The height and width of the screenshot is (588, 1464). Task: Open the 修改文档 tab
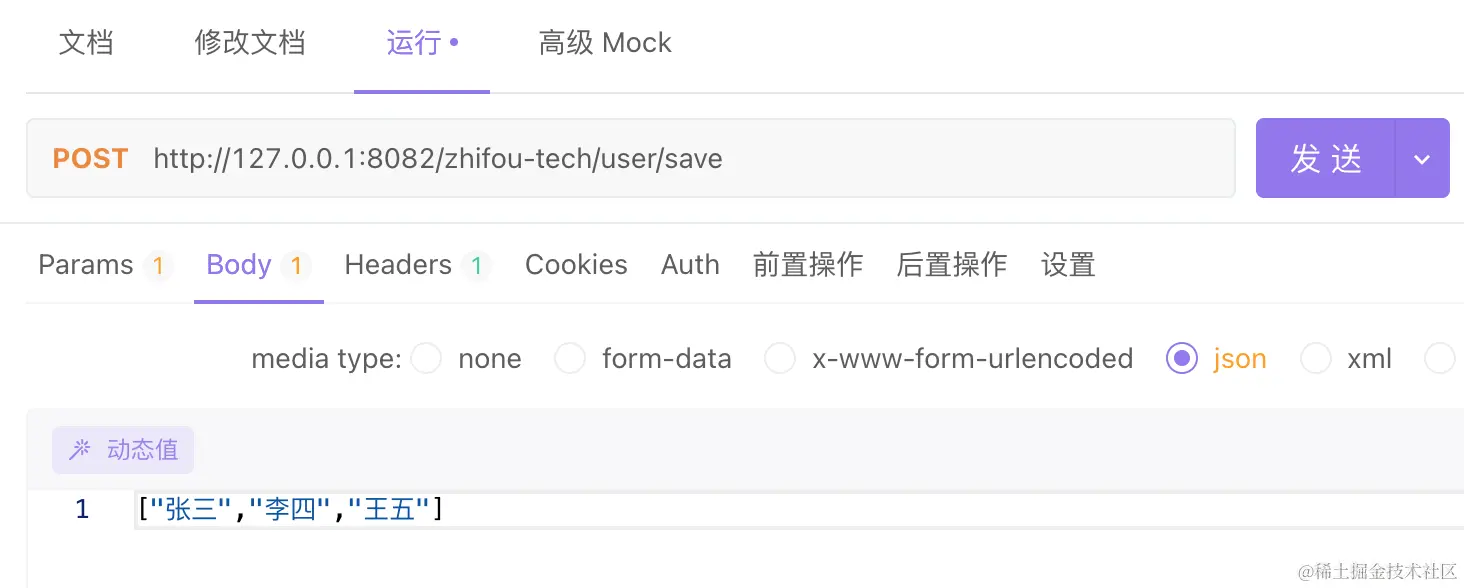pos(250,43)
